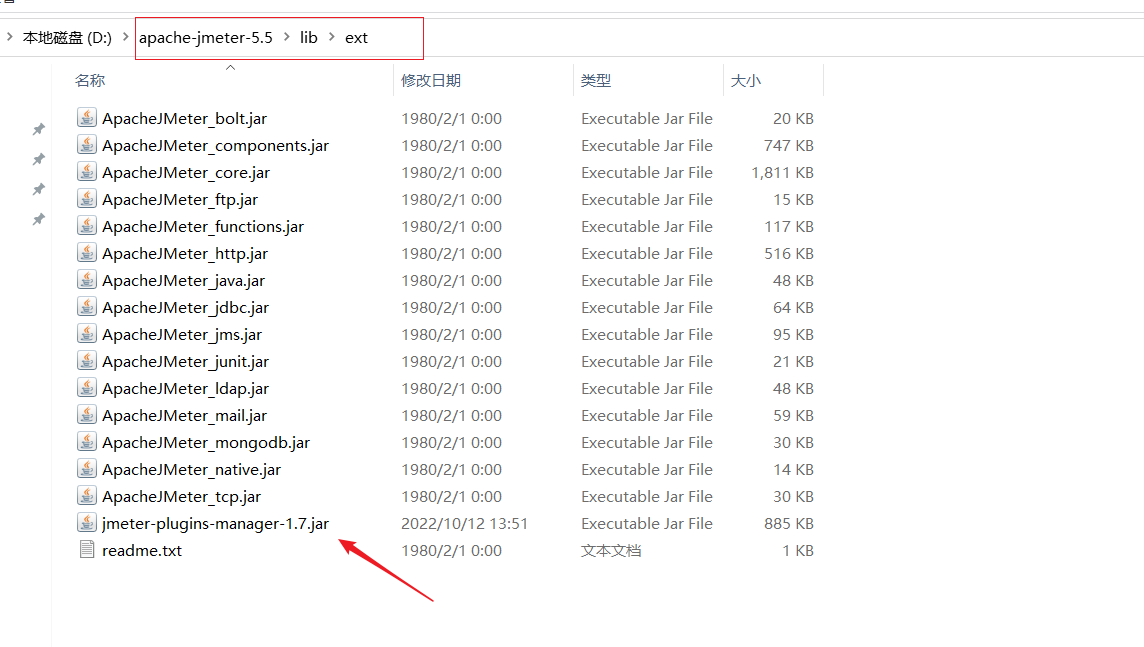
Task: Select the ApacheJMeter_jdbc.jar jar icon
Action: (x=87, y=306)
